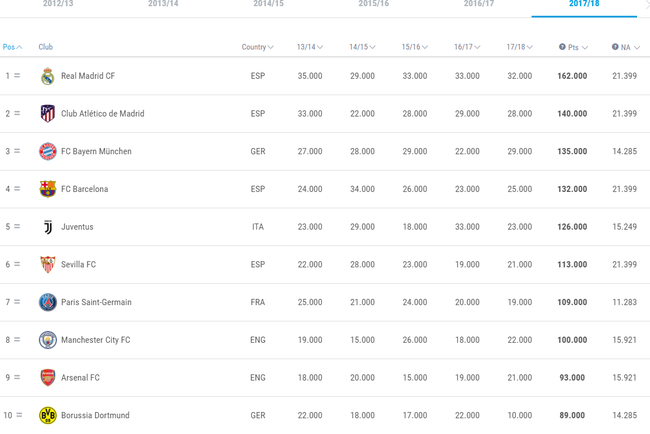Click Manchester City's 26.000 value for 15/16

click(415, 340)
